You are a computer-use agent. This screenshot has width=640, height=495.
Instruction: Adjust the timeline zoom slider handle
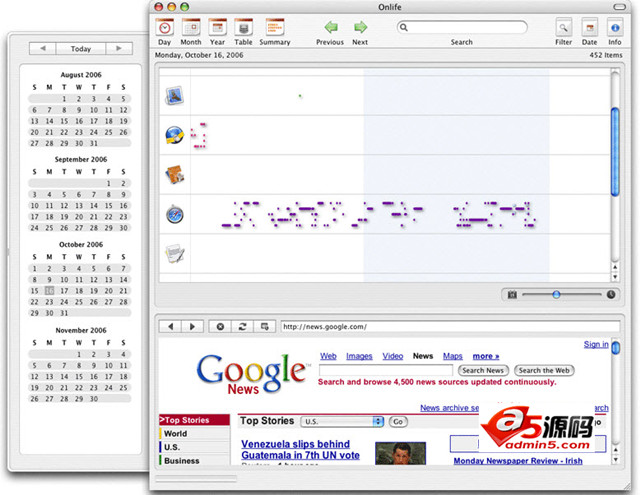tap(556, 294)
